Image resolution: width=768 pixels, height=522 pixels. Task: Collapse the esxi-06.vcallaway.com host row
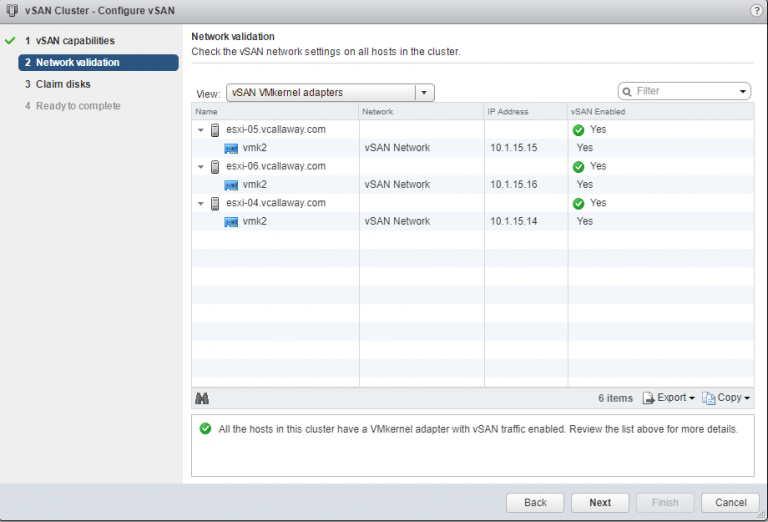point(200,167)
